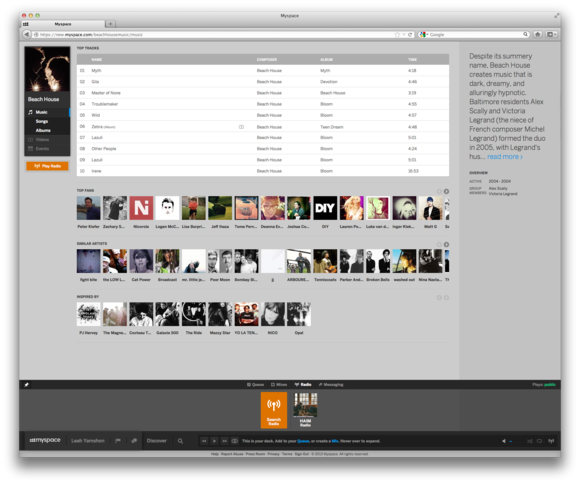Open similar artist Cat Power thumbnail

click(141, 261)
